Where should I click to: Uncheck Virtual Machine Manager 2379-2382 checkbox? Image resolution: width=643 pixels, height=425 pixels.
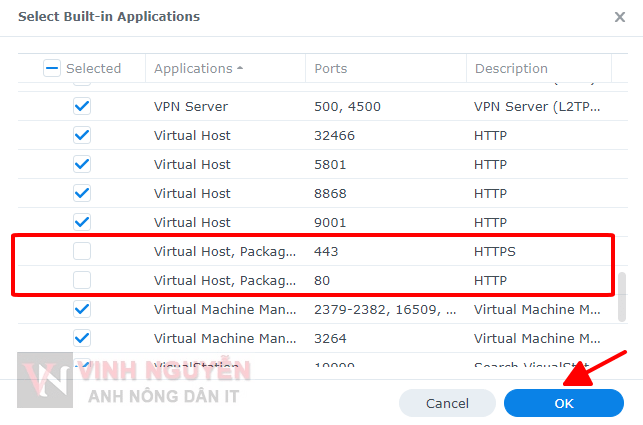point(82,309)
